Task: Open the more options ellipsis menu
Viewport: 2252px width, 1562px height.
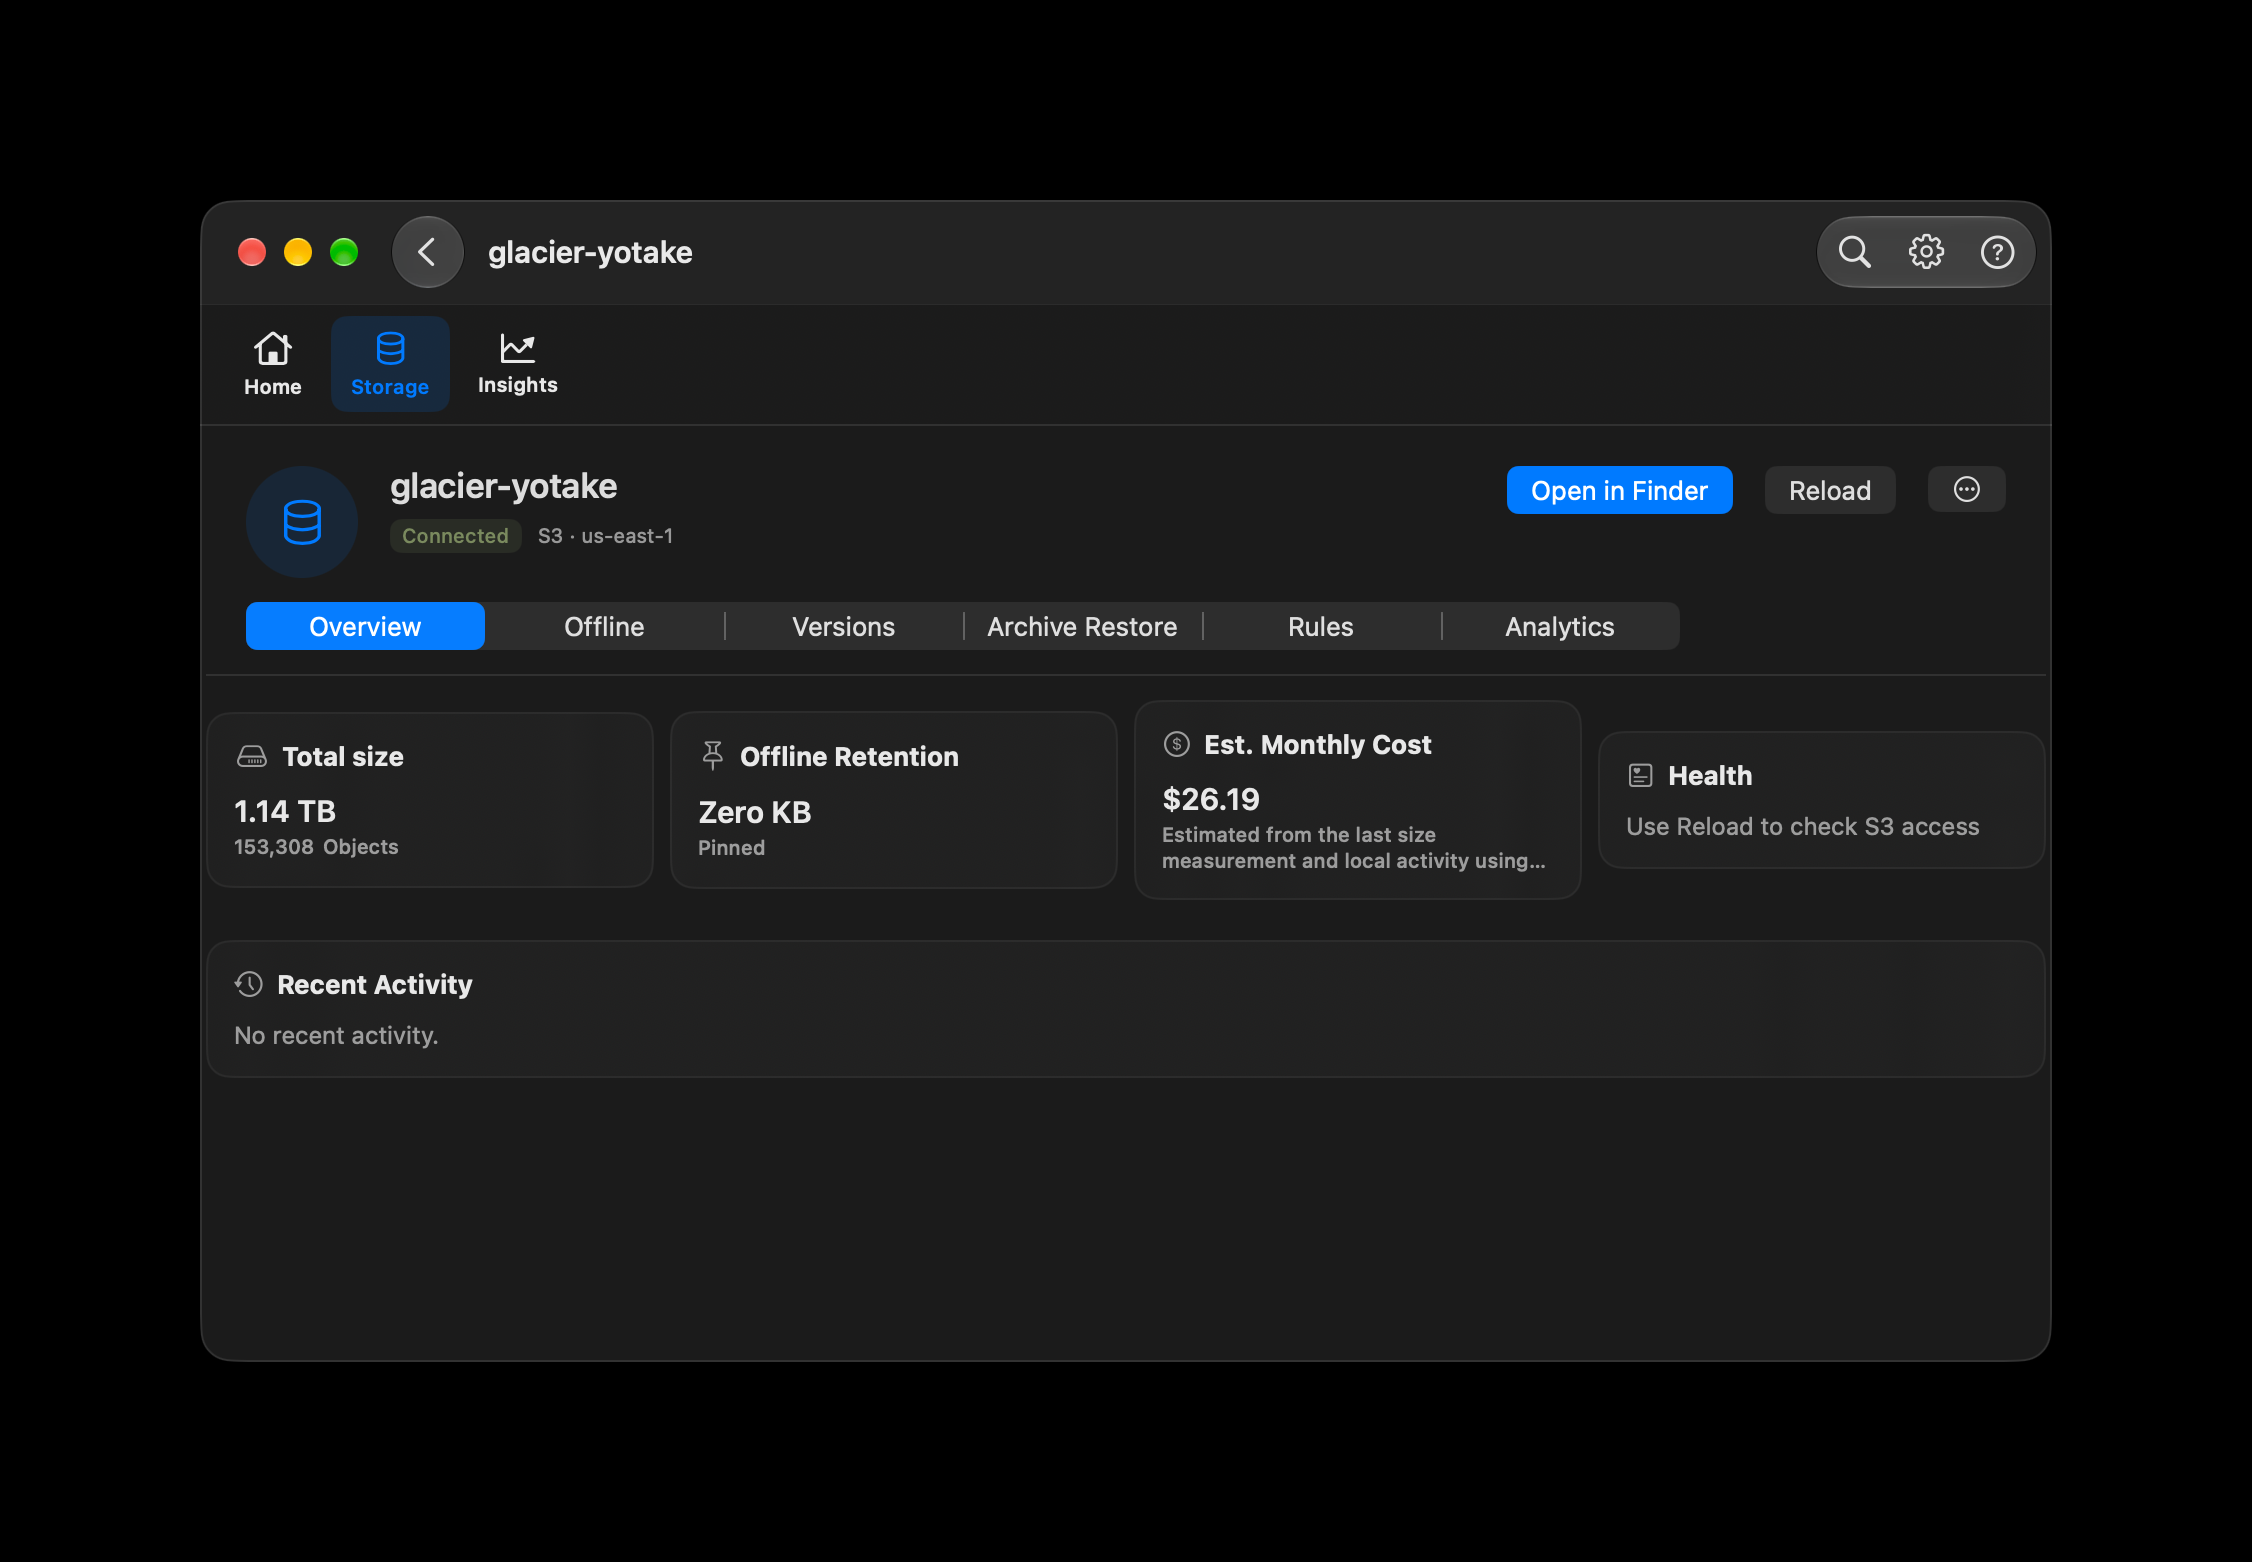Action: [1966, 490]
